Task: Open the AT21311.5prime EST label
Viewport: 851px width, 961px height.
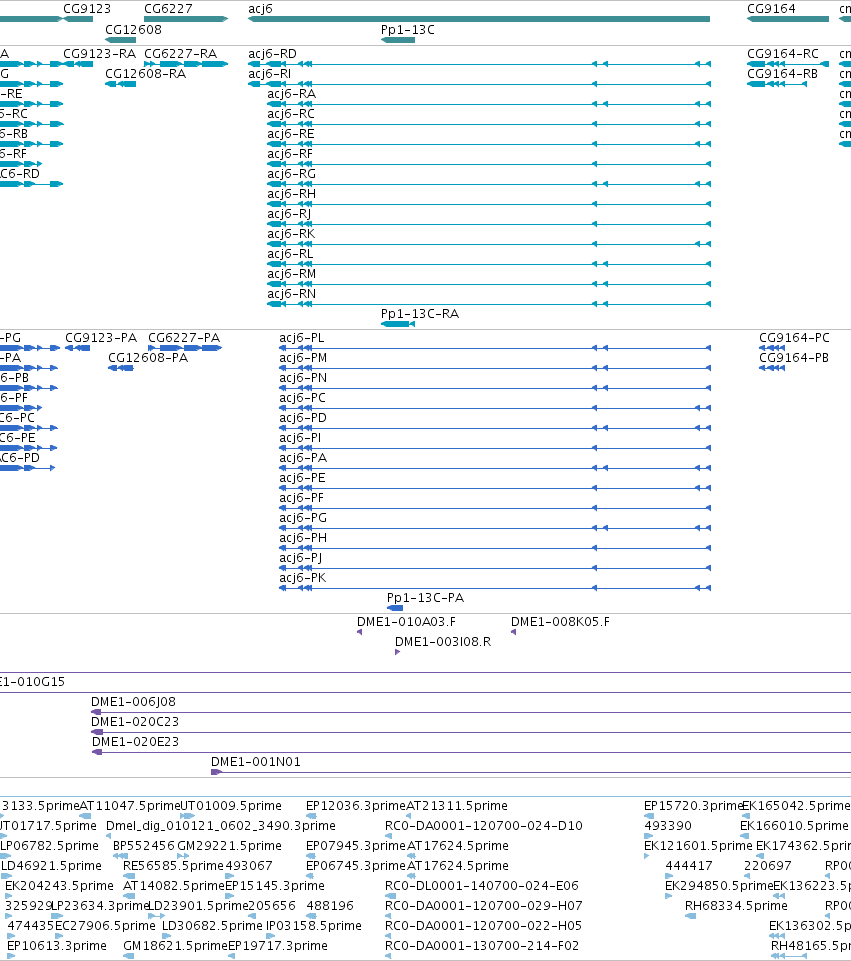Action: coord(457,805)
